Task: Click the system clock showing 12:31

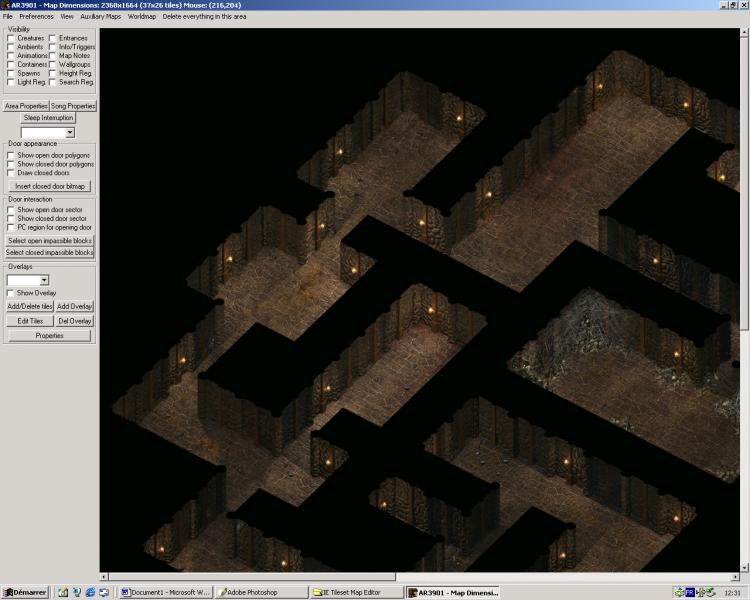Action: pyautogui.click(x=732, y=593)
